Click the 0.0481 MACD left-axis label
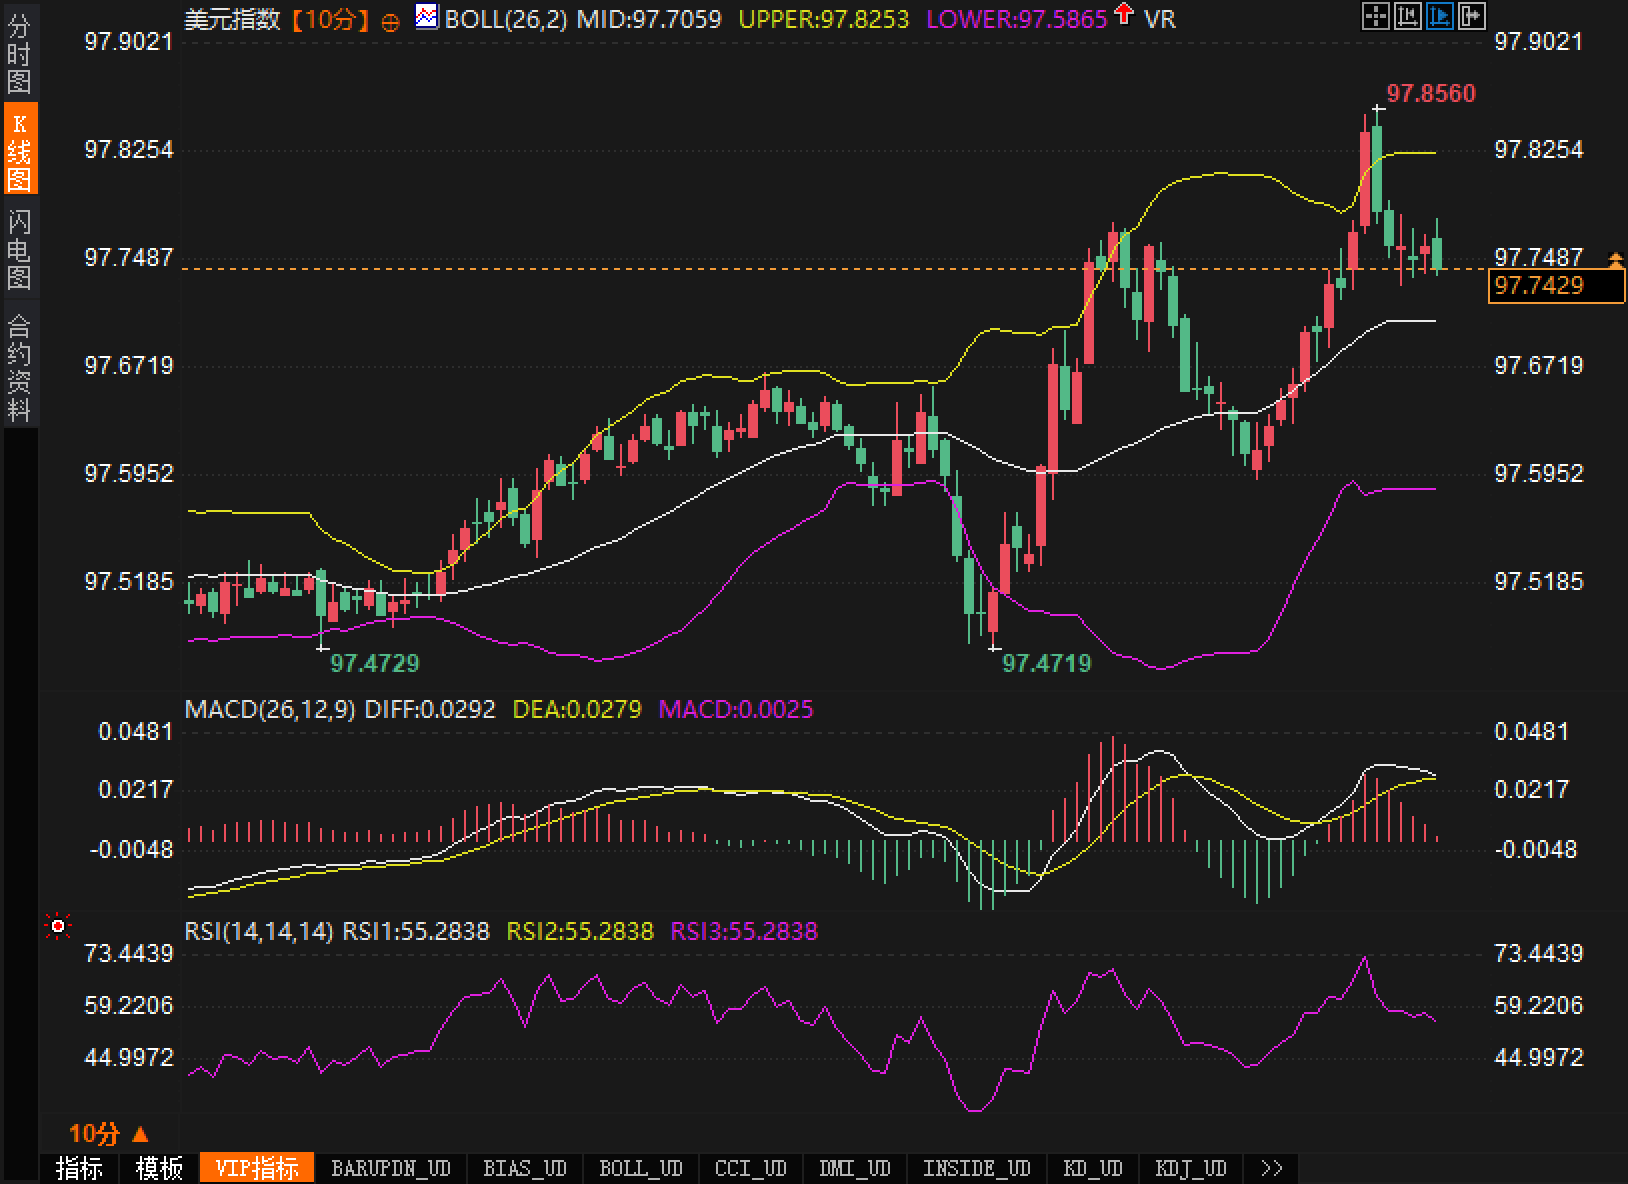This screenshot has height=1184, width=1628. coord(136,732)
